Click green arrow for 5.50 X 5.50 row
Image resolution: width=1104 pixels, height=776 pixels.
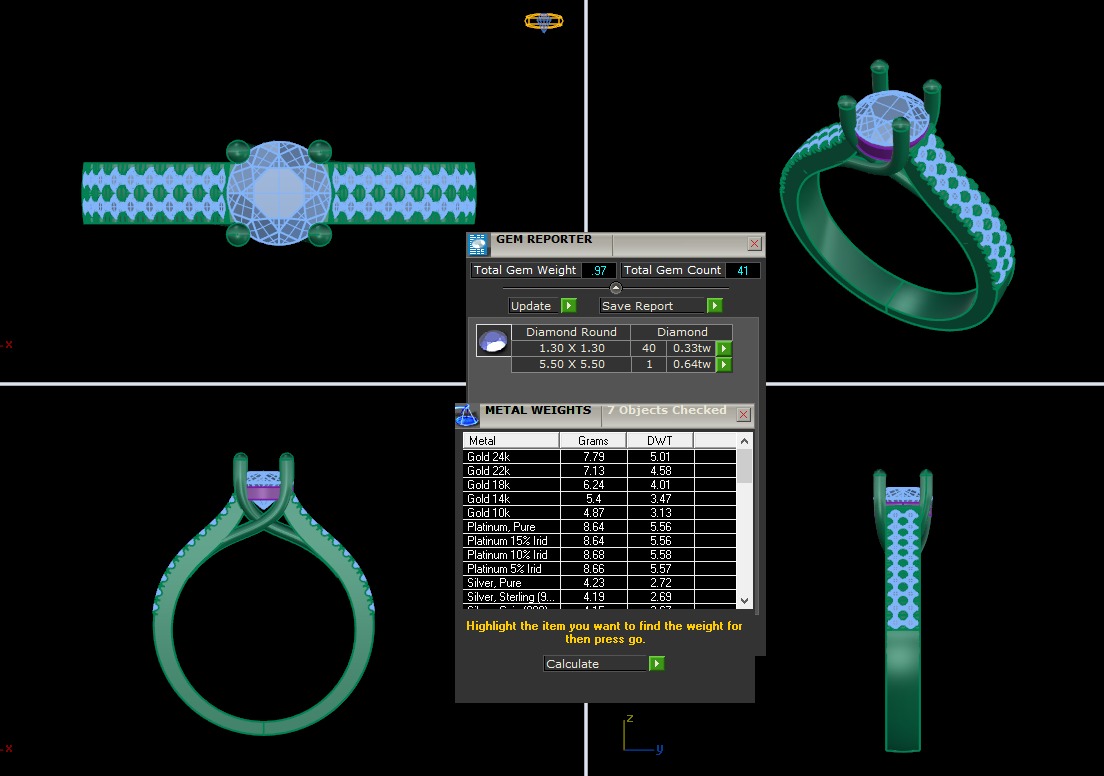coord(724,365)
